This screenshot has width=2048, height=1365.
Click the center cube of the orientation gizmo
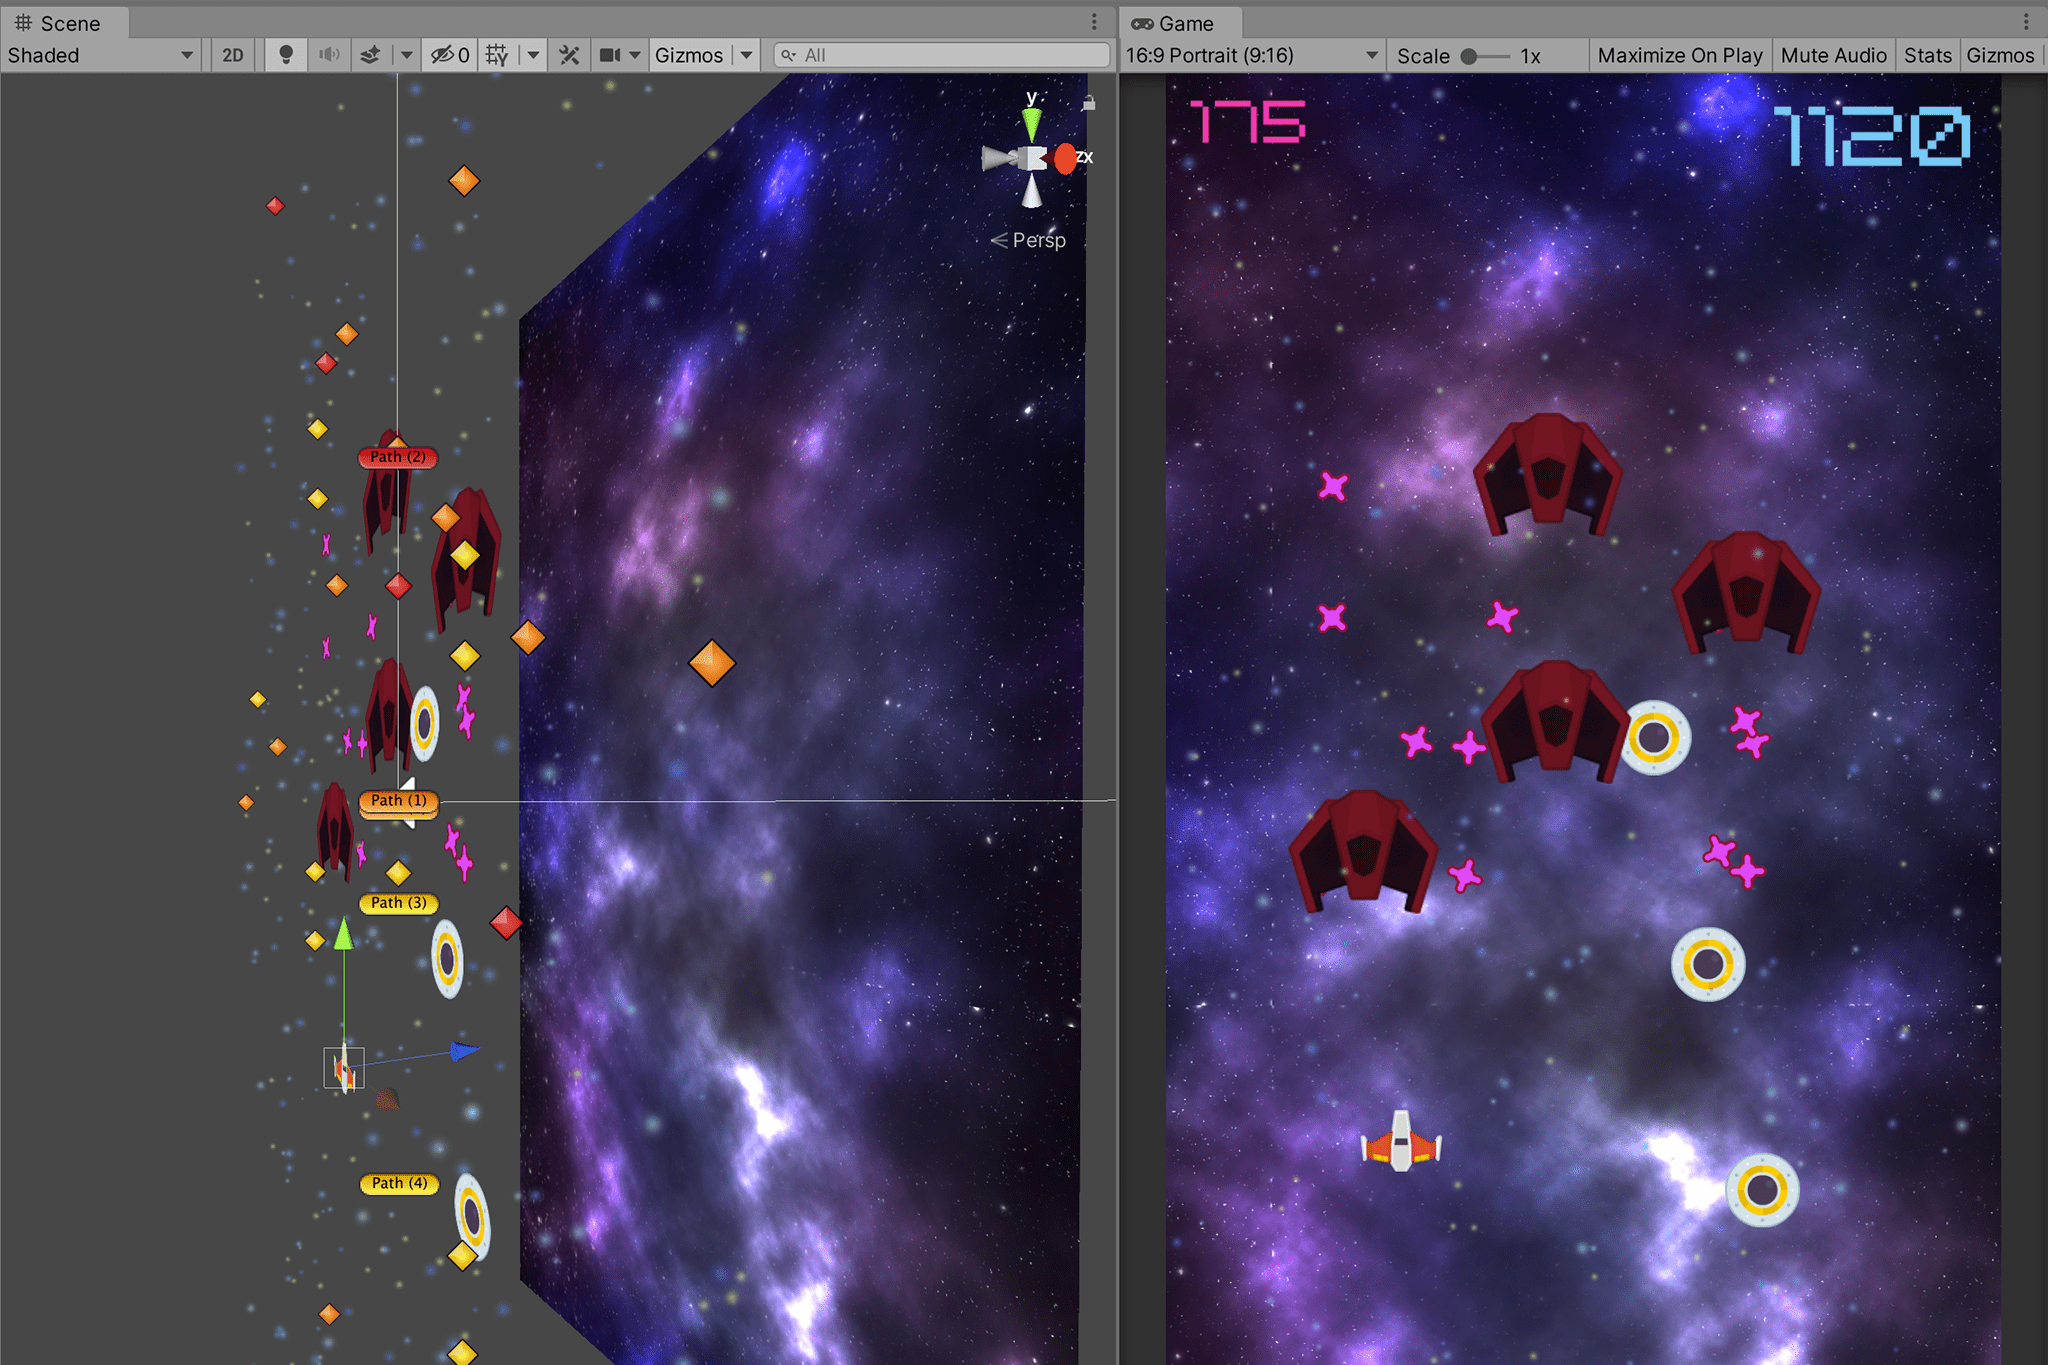tap(1031, 158)
